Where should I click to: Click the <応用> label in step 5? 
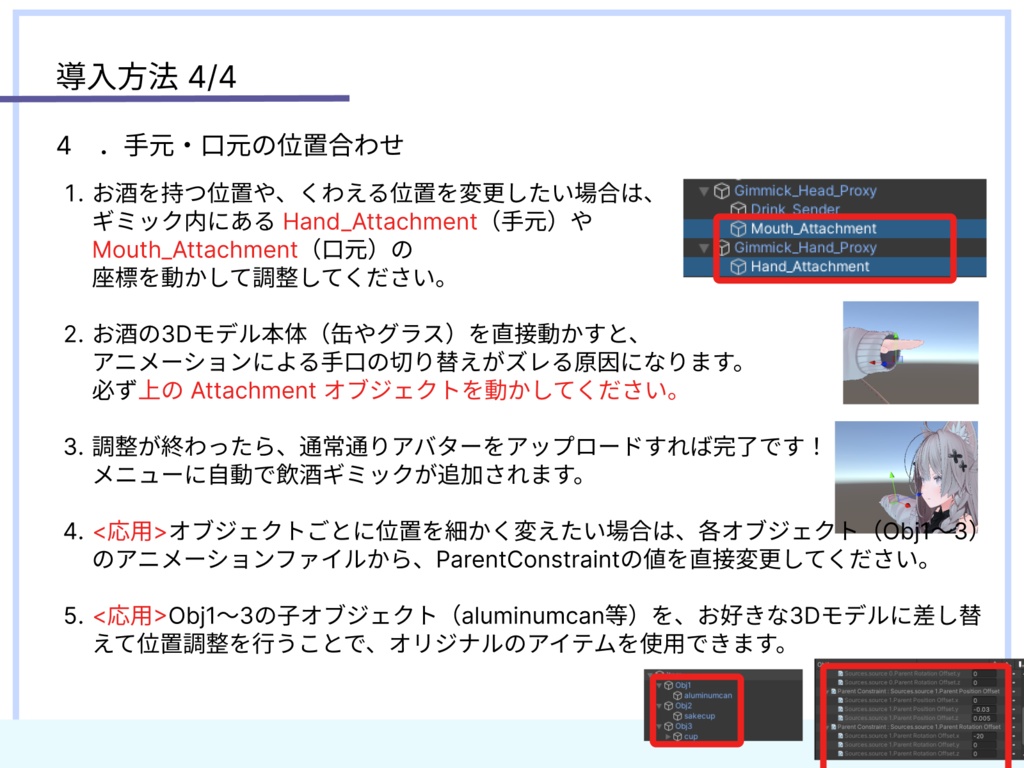click(130, 615)
